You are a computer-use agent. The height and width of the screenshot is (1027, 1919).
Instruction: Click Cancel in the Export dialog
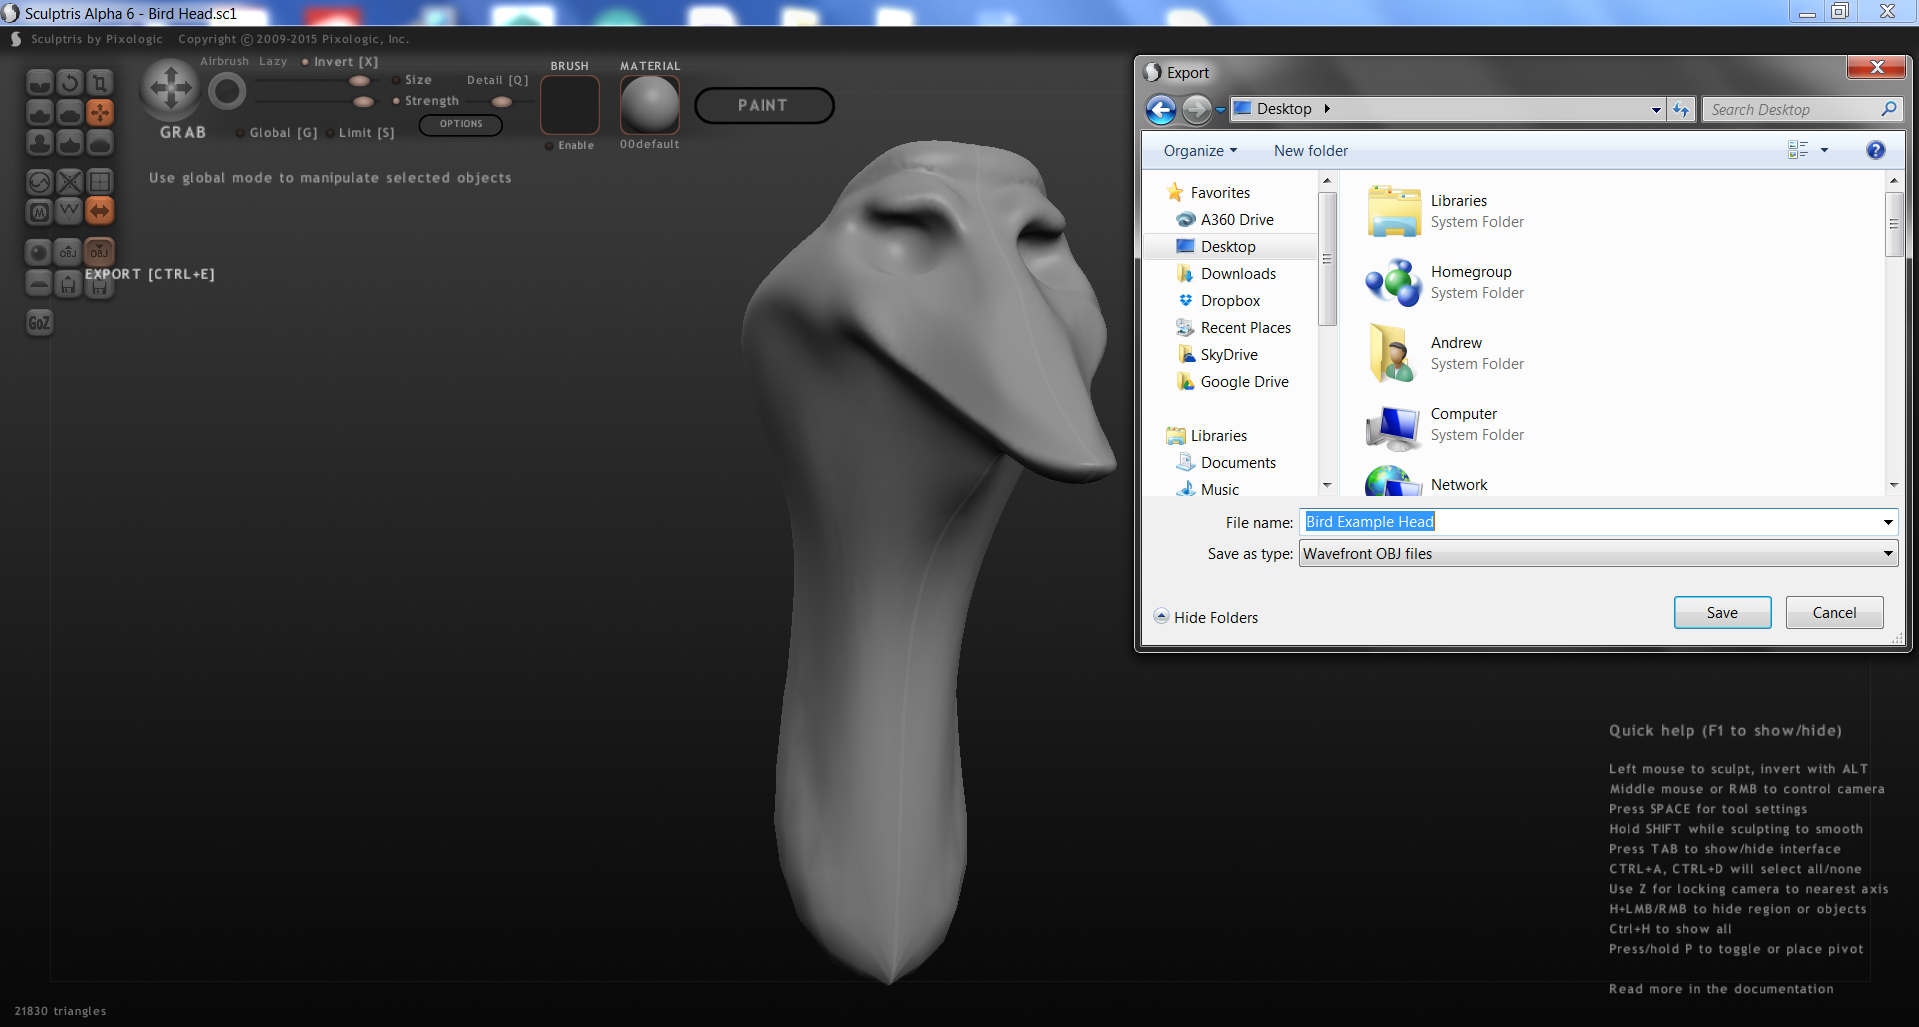pyautogui.click(x=1834, y=613)
